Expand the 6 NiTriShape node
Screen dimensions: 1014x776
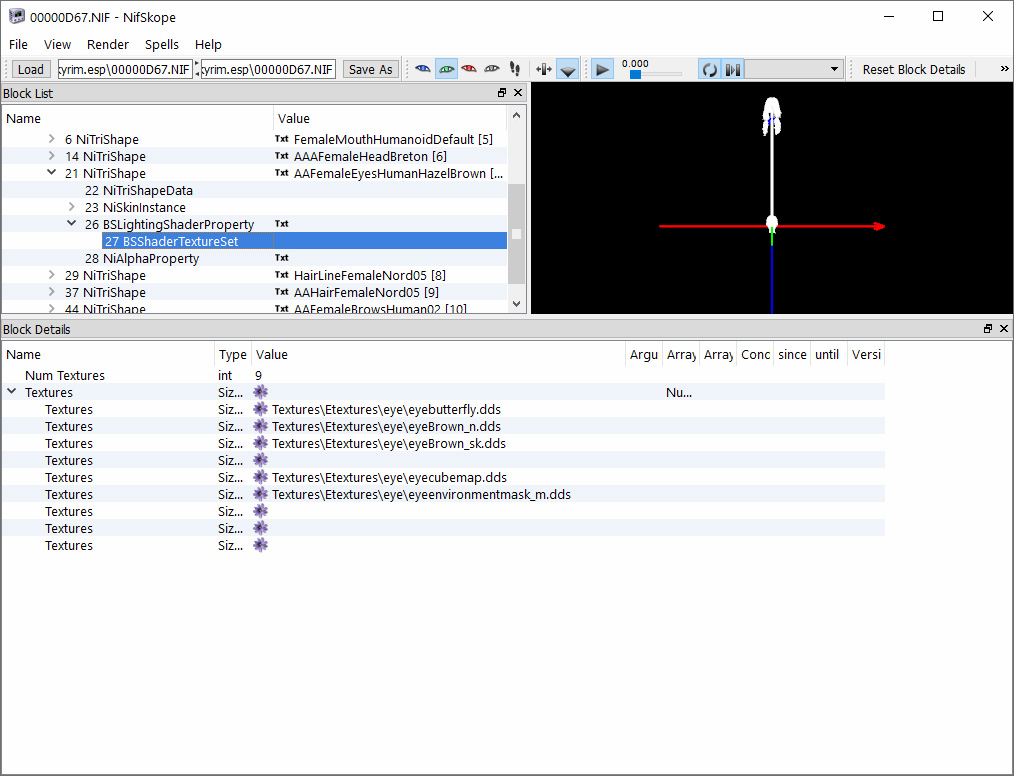coord(52,138)
